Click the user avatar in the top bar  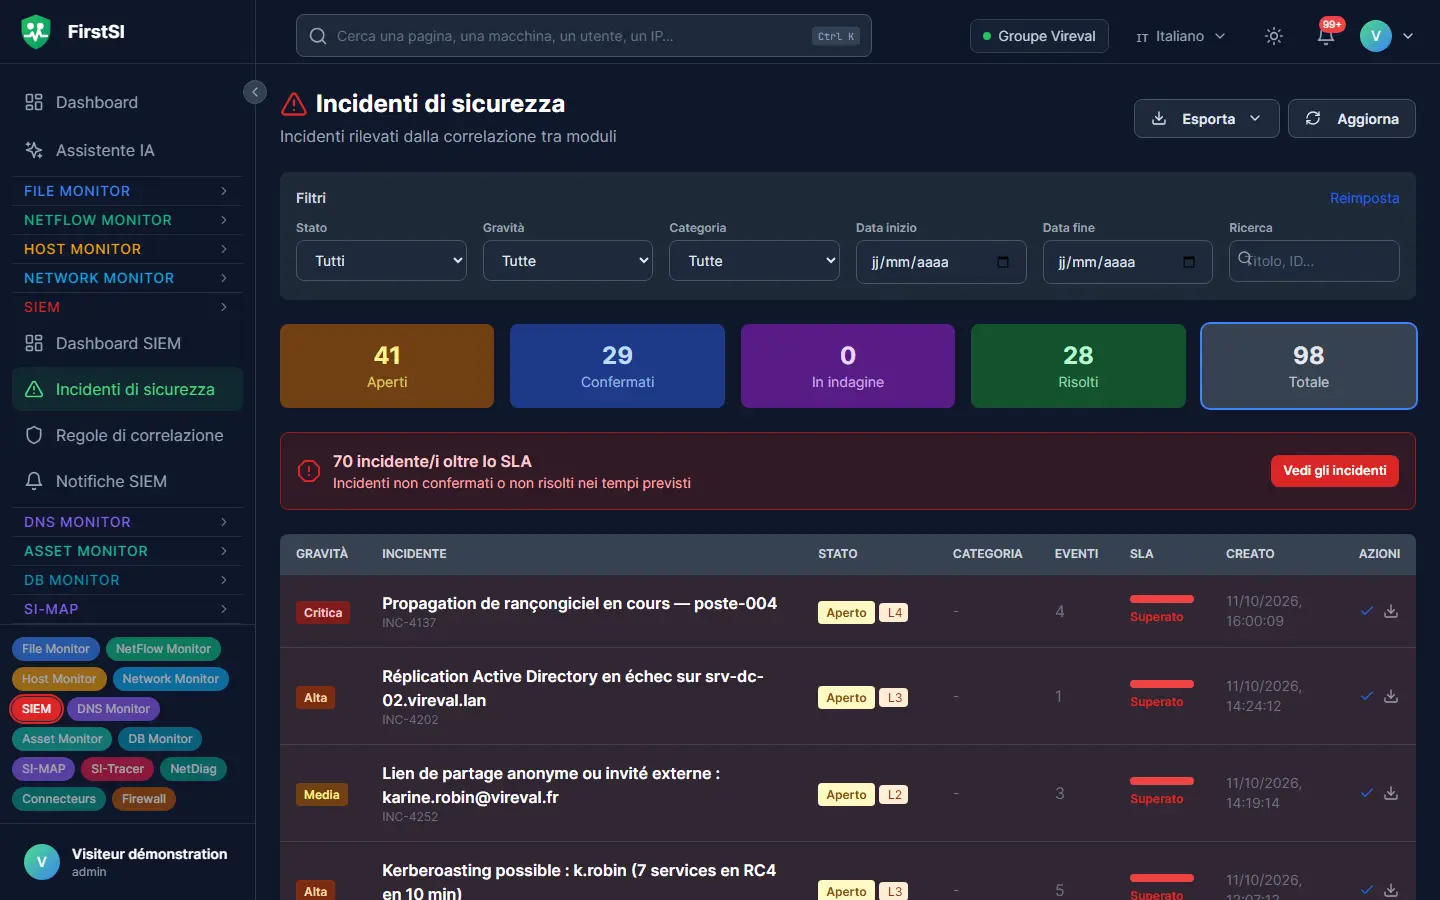[x=1375, y=36]
